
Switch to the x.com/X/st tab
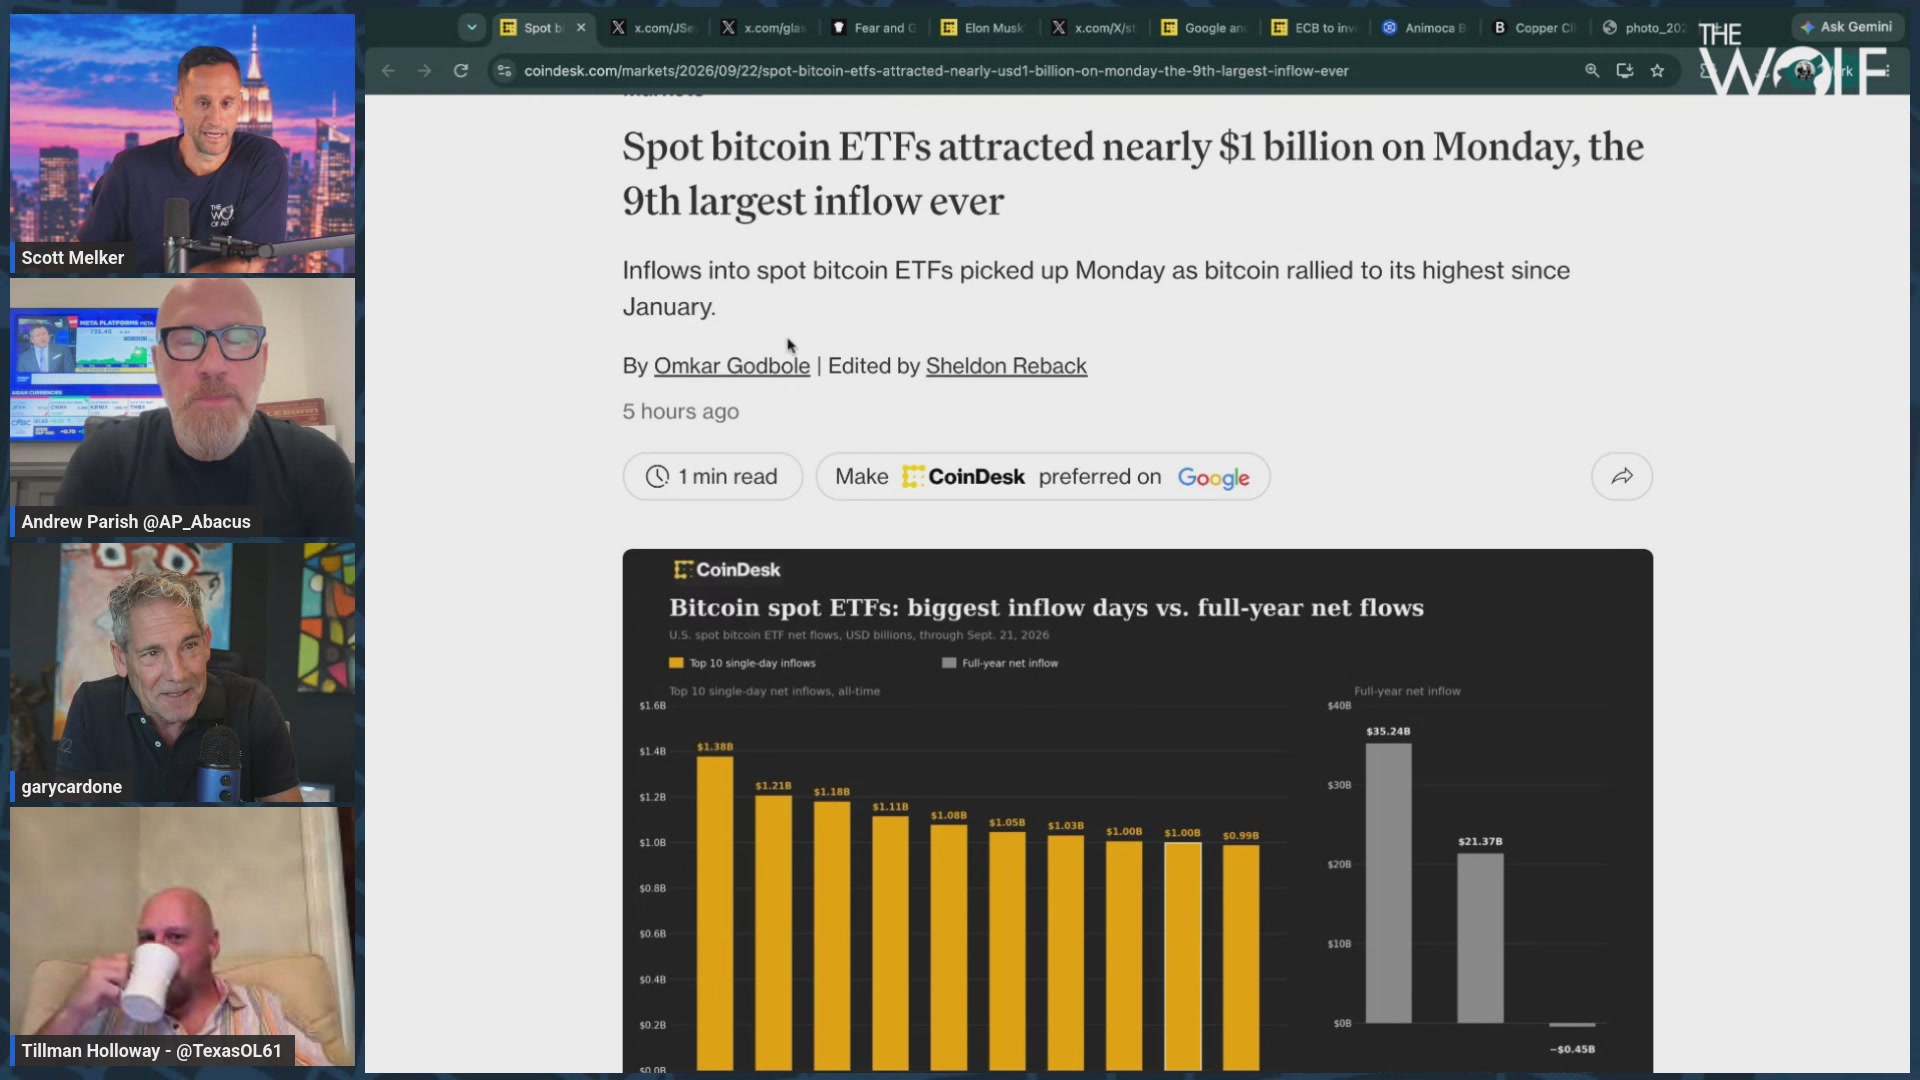(x=1093, y=28)
